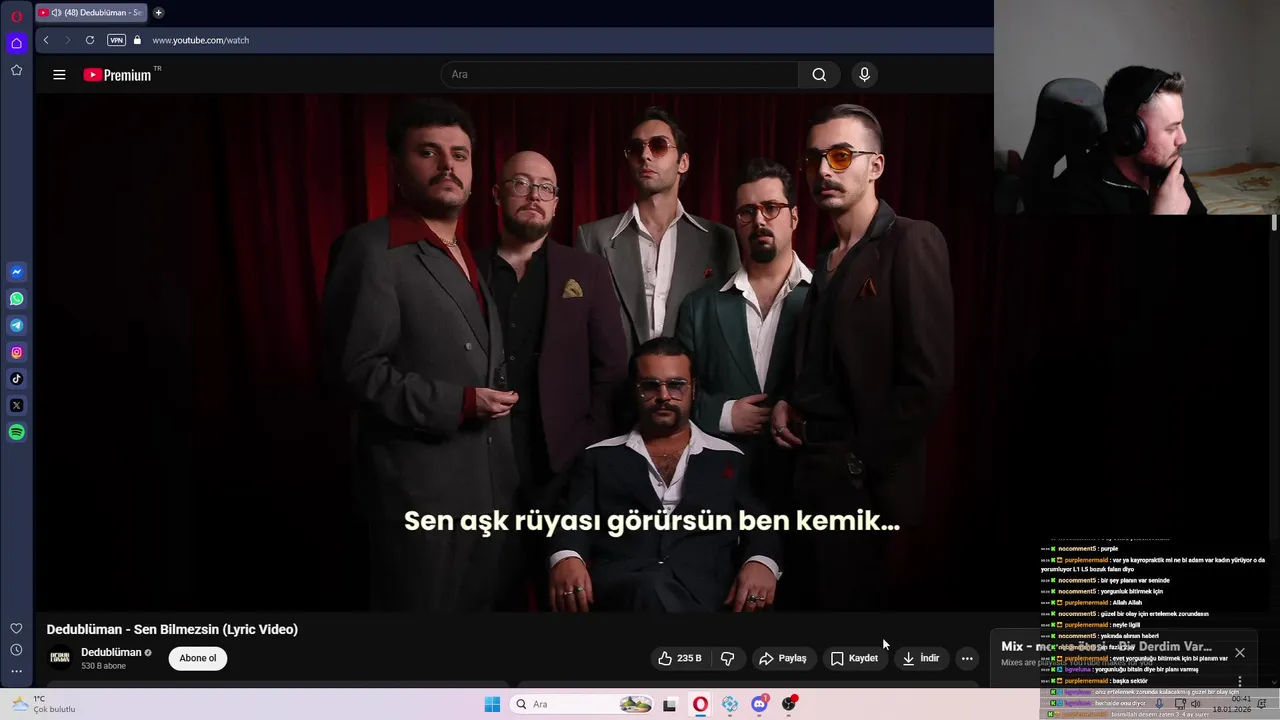Open the Opera sidebar home workspace icon
The image size is (1280, 720).
pos(16,43)
